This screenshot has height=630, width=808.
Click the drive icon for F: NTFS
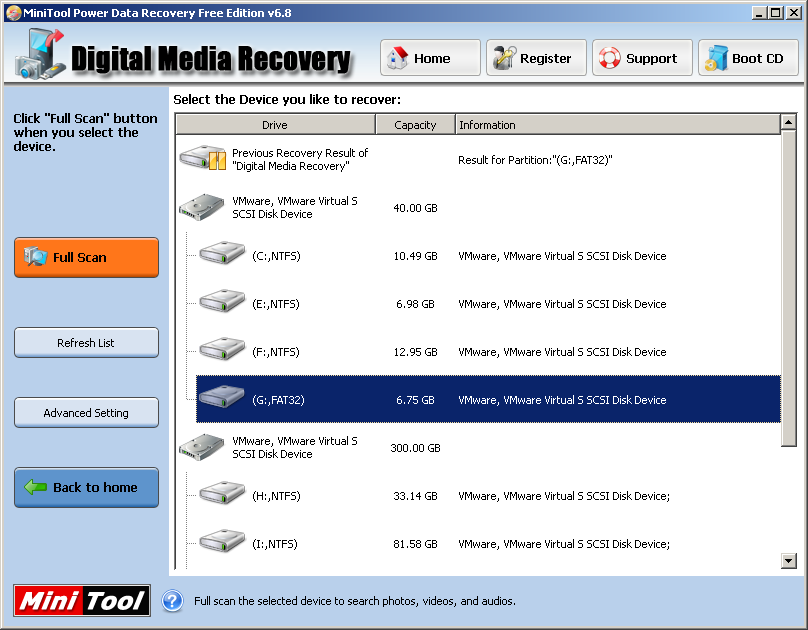pos(223,350)
